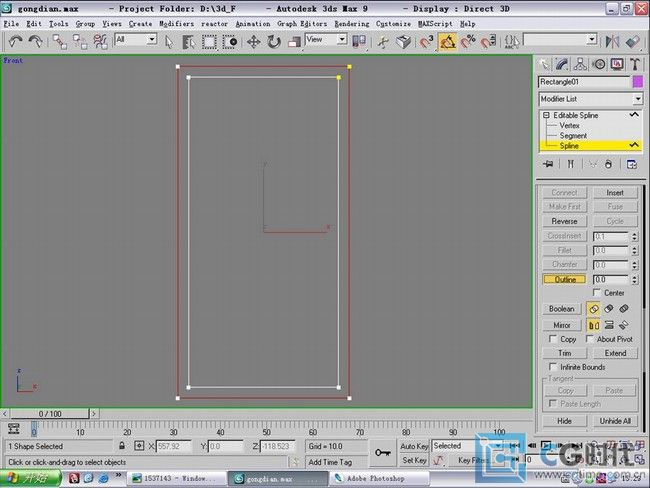Viewport: 650px width, 488px height.
Task: Enable the About Pivot checkbox
Action: pyautogui.click(x=589, y=339)
